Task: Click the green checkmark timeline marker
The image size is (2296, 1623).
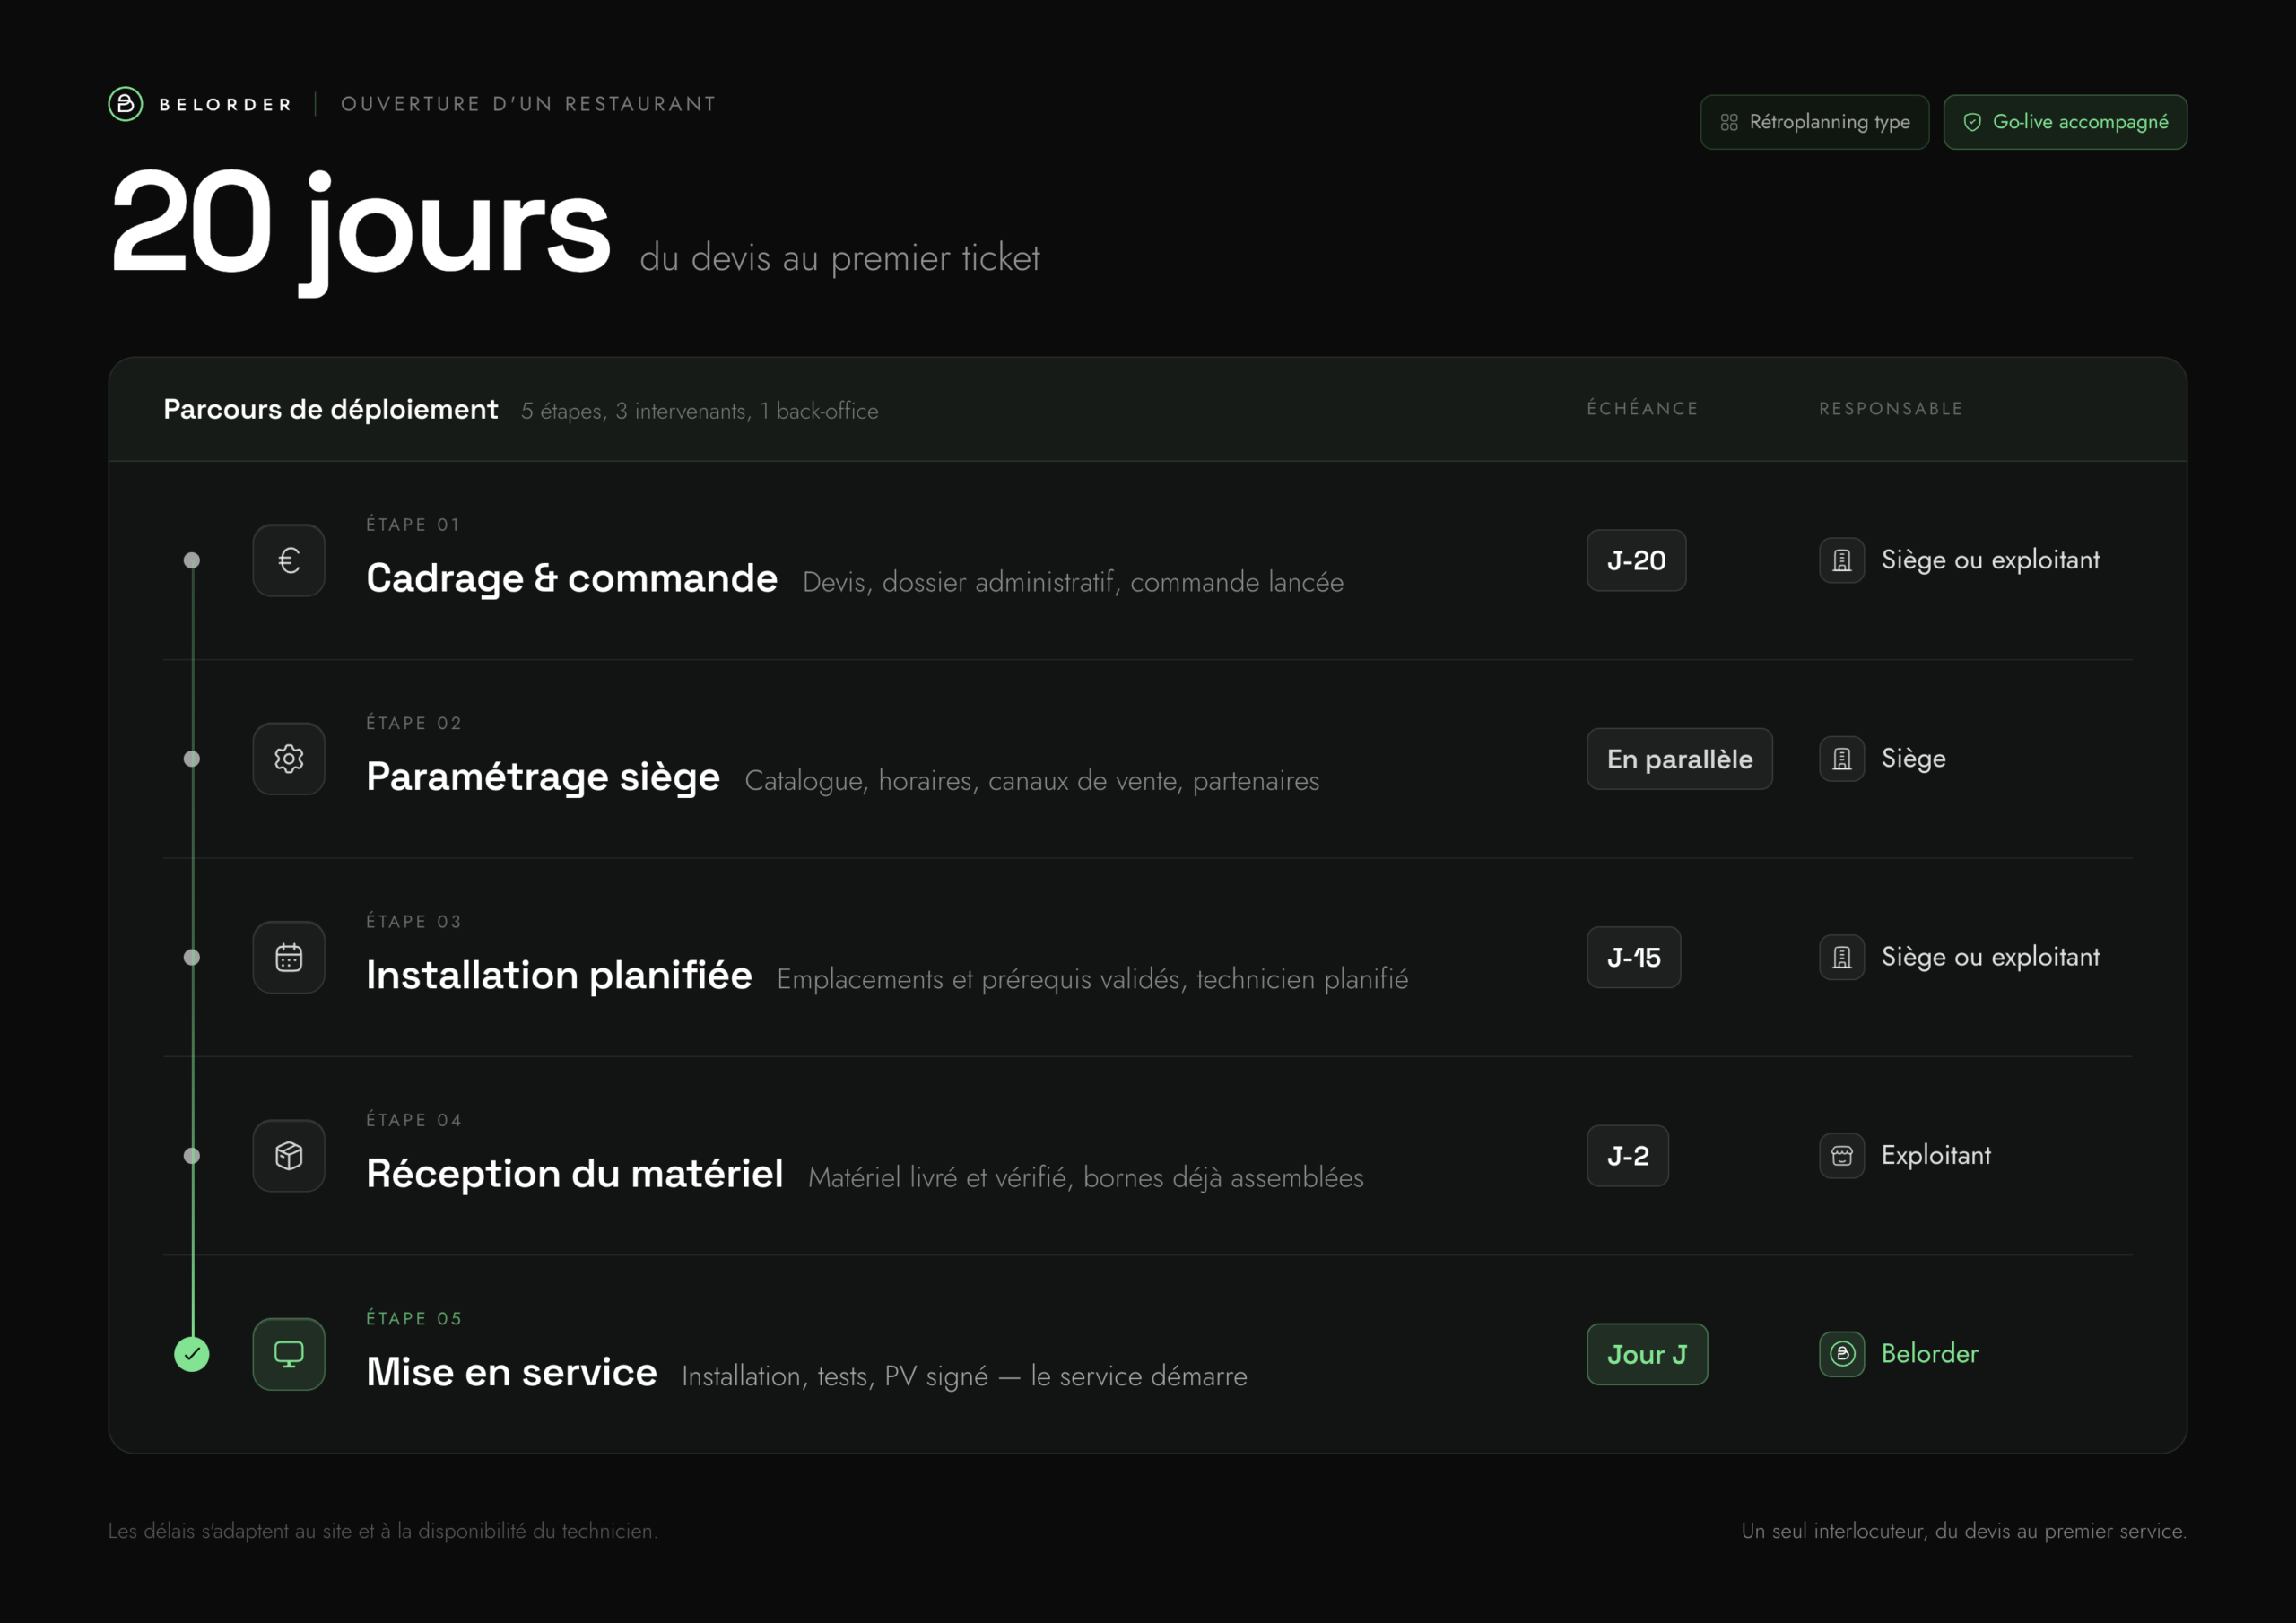Action: [x=192, y=1354]
